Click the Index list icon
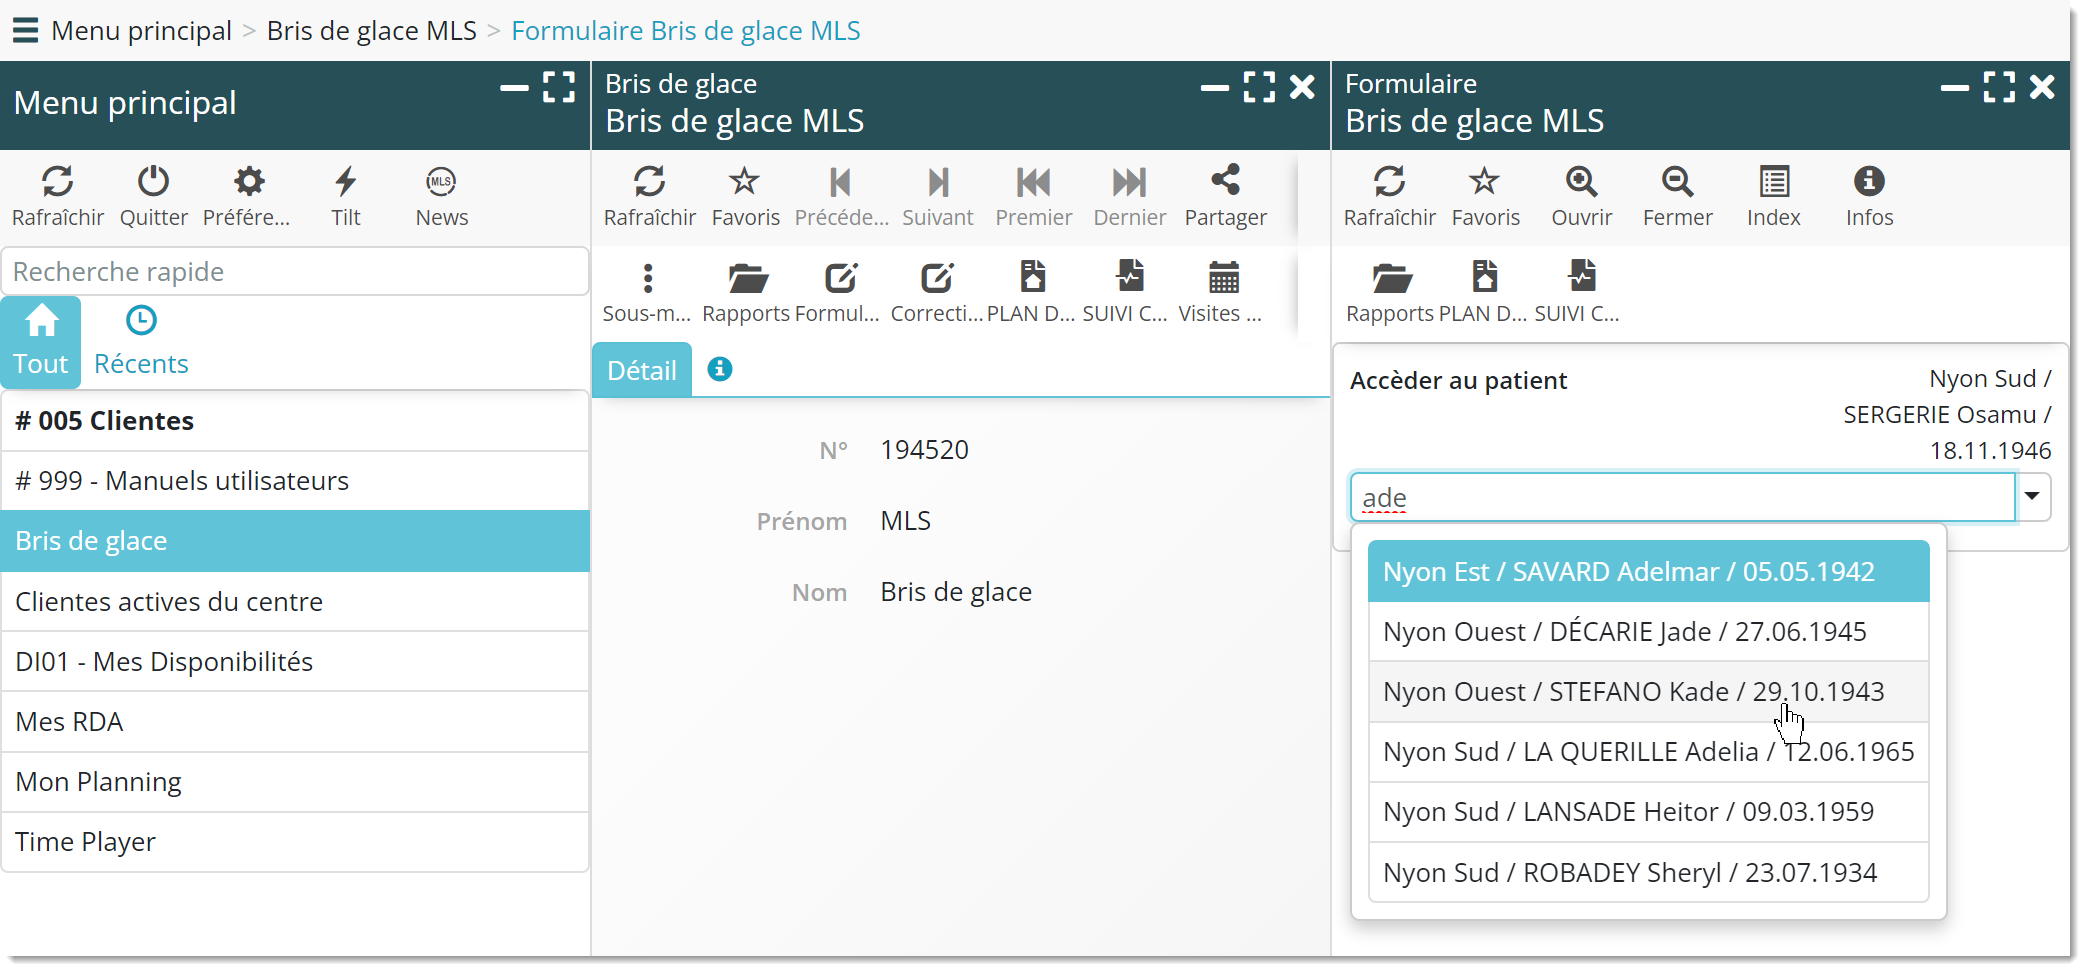The height and width of the screenshot is (971, 2085). (x=1773, y=182)
